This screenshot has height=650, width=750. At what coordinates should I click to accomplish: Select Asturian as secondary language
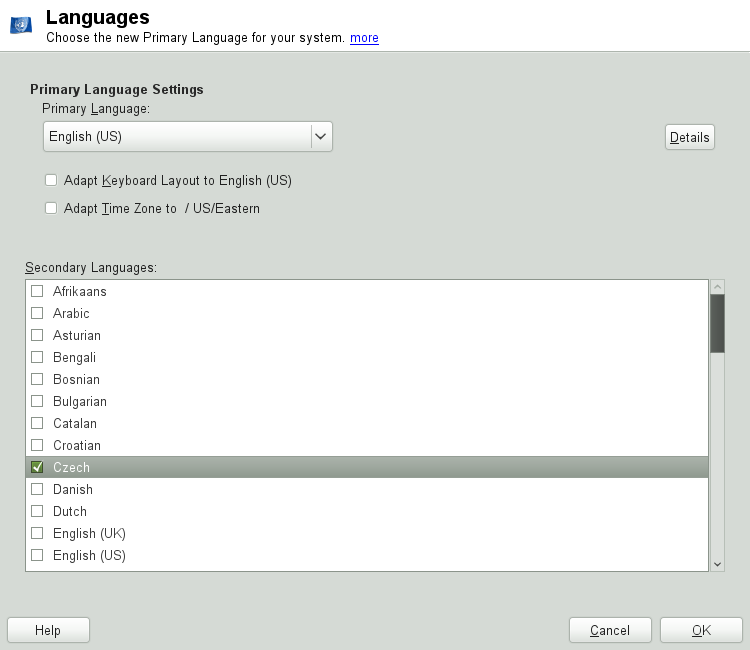(x=37, y=335)
